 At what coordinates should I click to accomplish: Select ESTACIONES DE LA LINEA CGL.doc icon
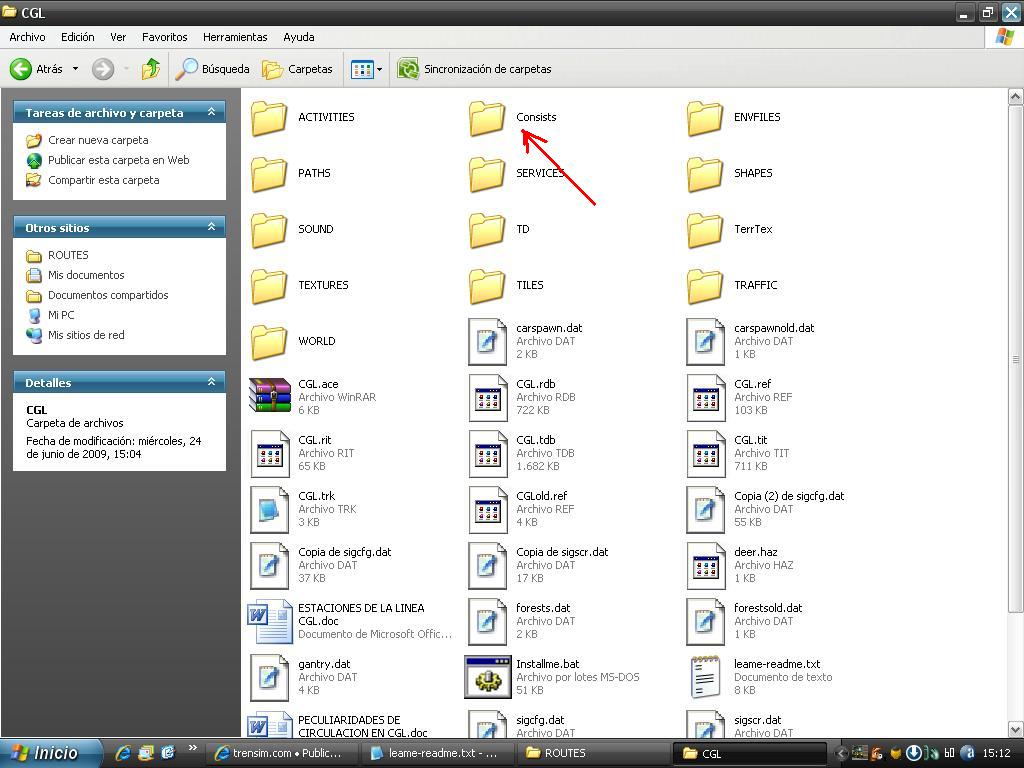[x=269, y=621]
